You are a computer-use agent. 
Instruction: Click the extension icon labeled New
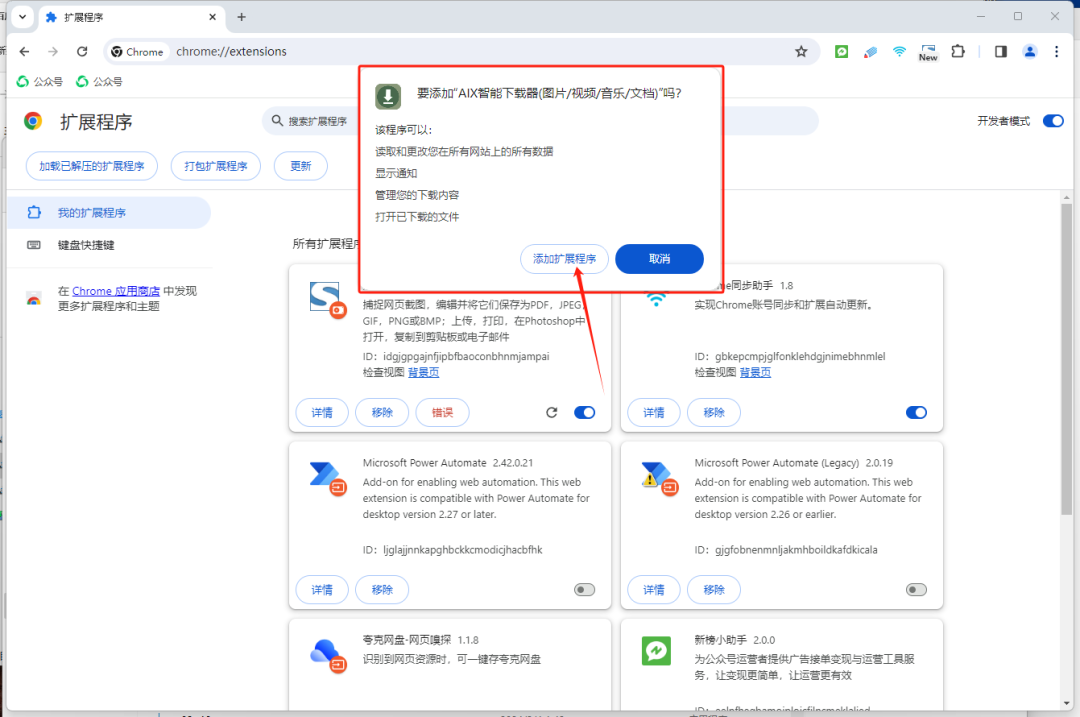coord(928,52)
